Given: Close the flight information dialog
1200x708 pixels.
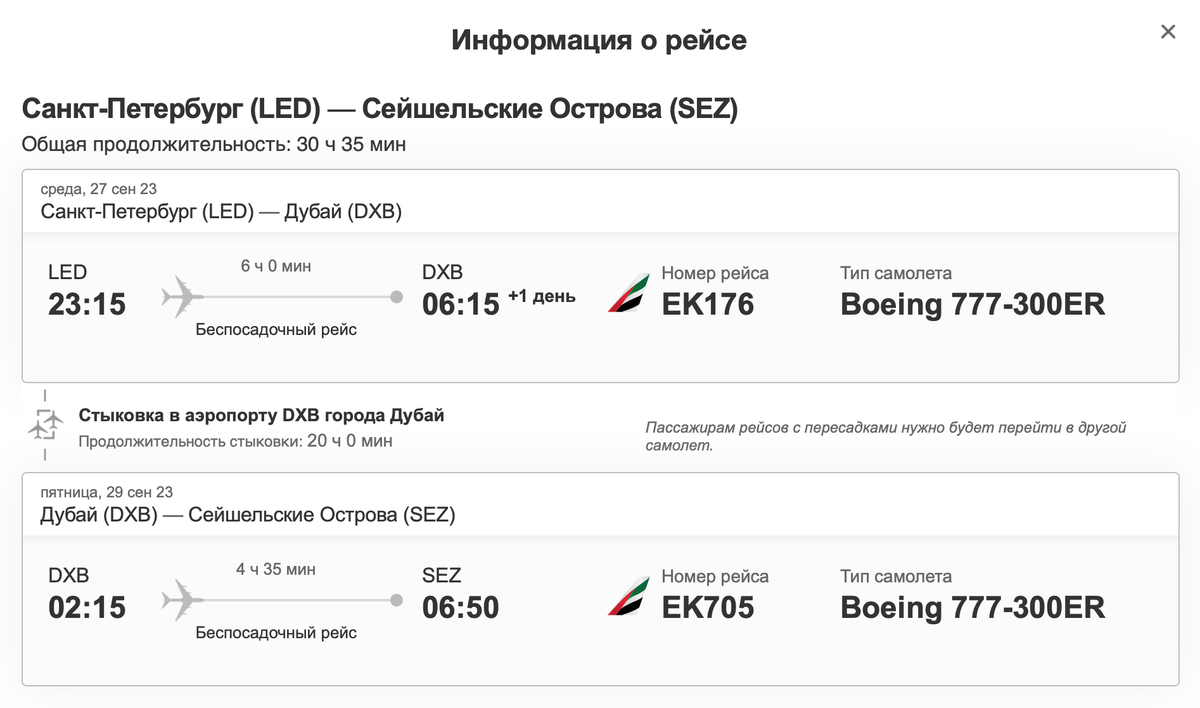Looking at the screenshot, I should [x=1167, y=31].
